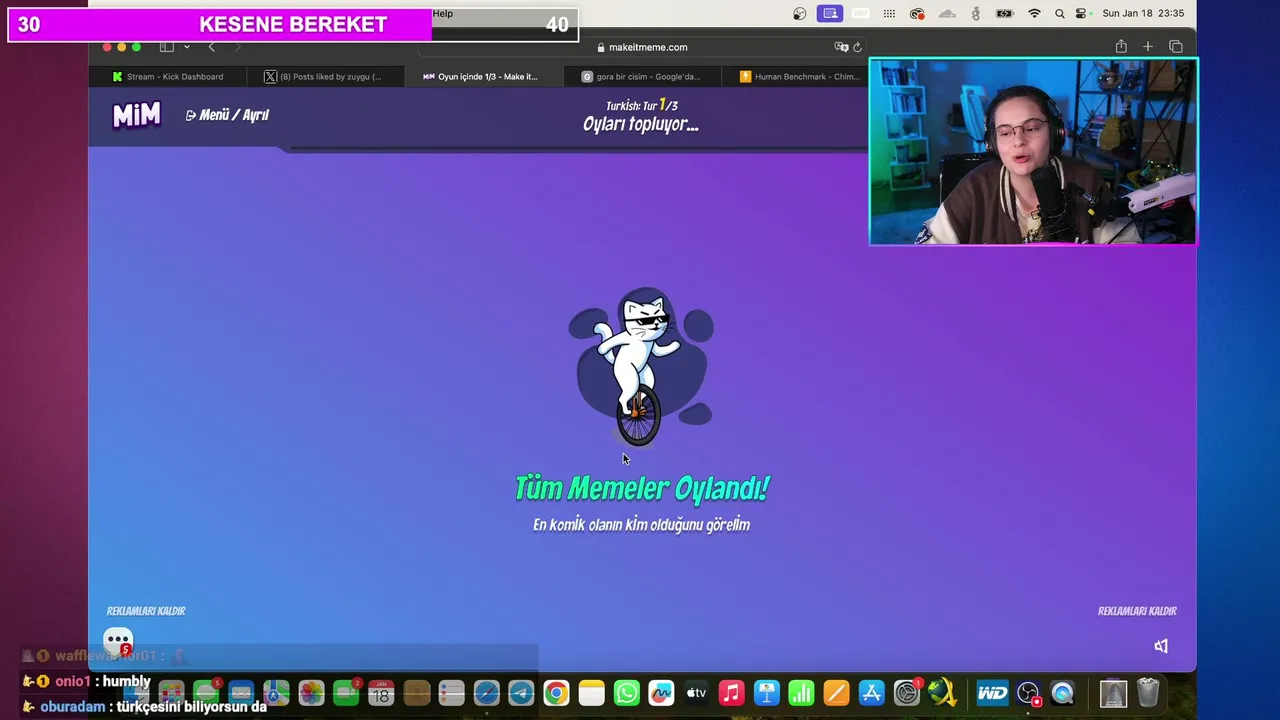Click the purple screen-sharing menu bar icon
The height and width of the screenshot is (720, 1280).
(x=829, y=14)
